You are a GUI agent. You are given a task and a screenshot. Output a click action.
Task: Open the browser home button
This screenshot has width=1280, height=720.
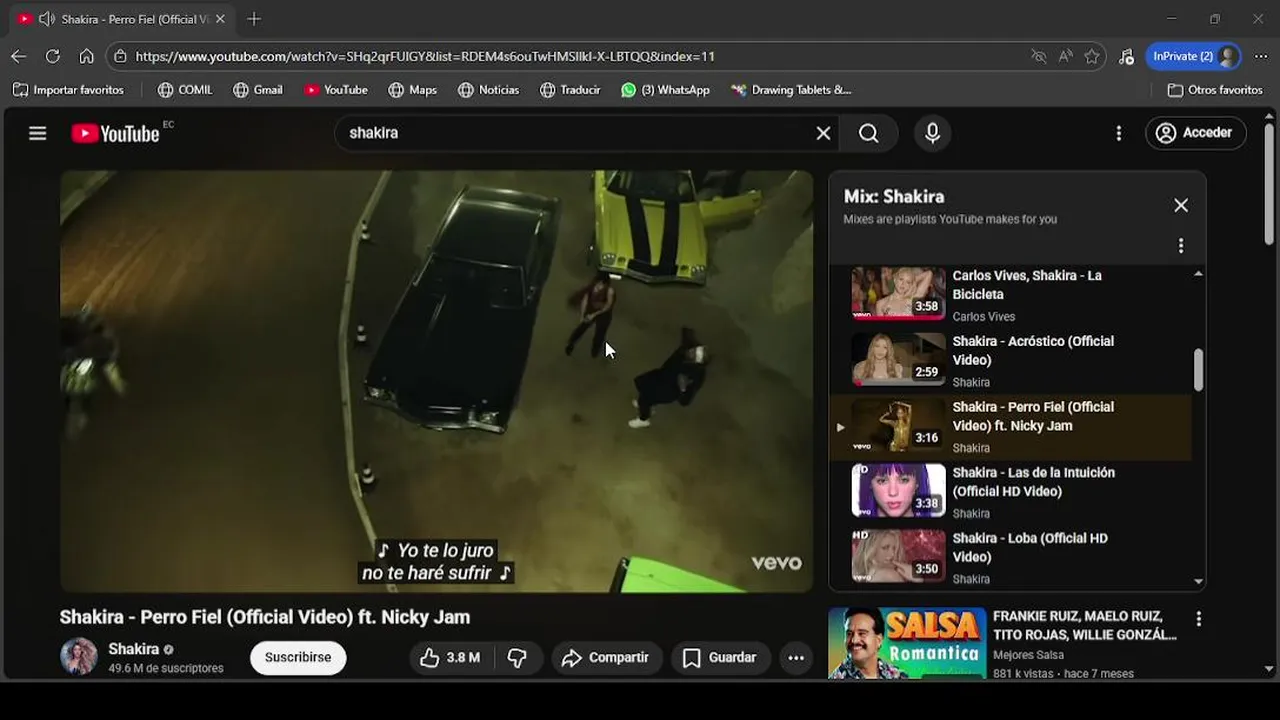[87, 57]
